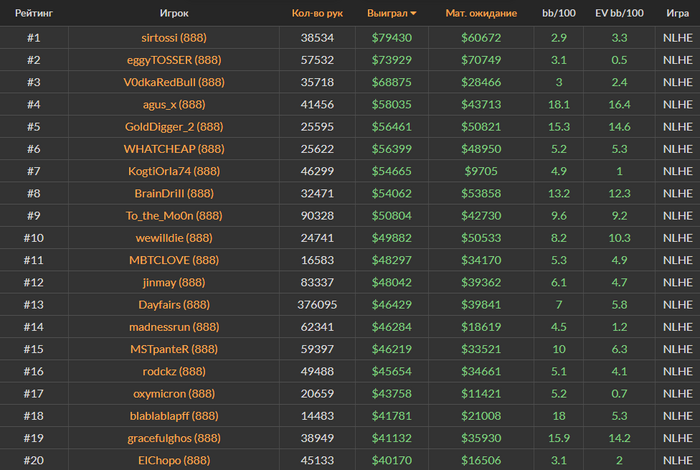View To_the_Mo0n (888) player stats
Screen dimensions: 700x470
pos(174,216)
